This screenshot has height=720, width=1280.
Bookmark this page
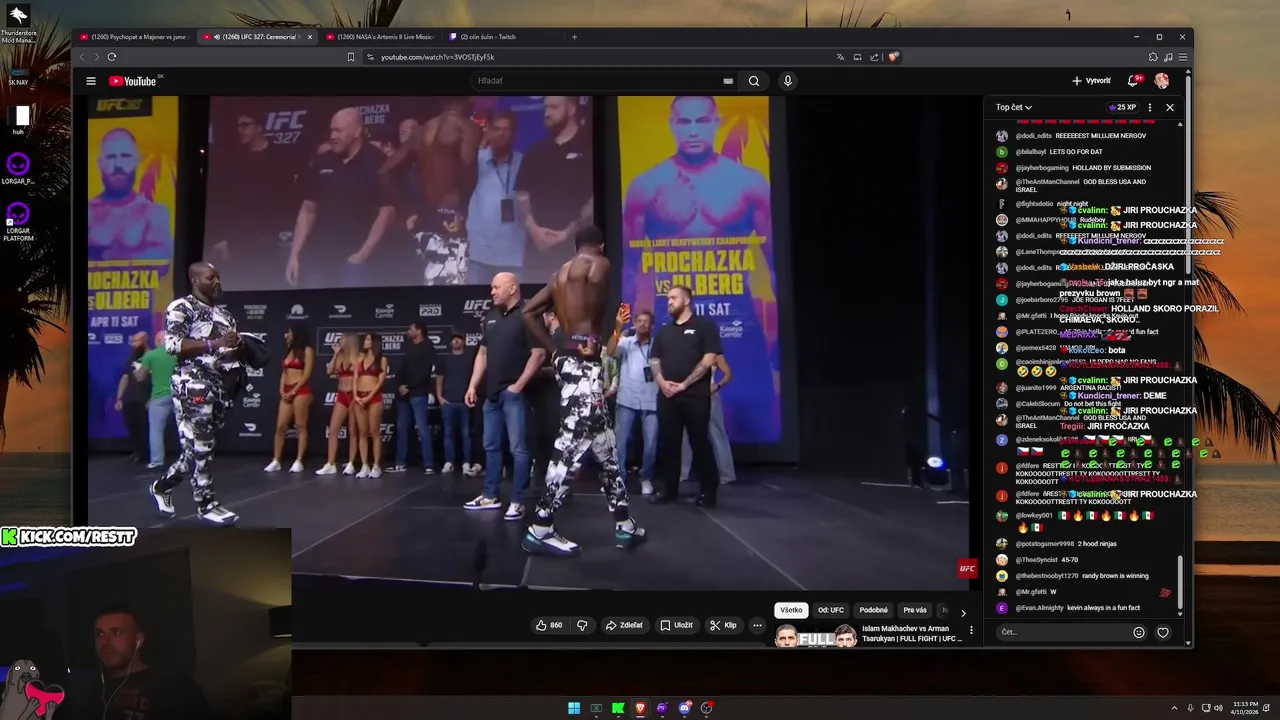351,57
